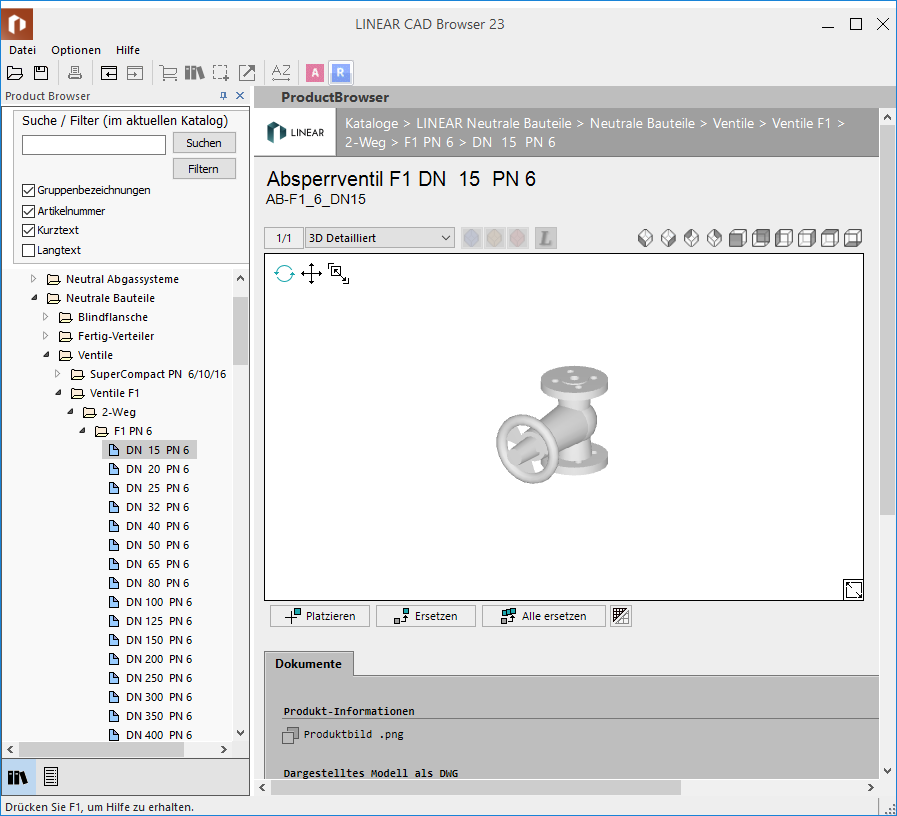Pin the Product Browser panel

(223, 96)
